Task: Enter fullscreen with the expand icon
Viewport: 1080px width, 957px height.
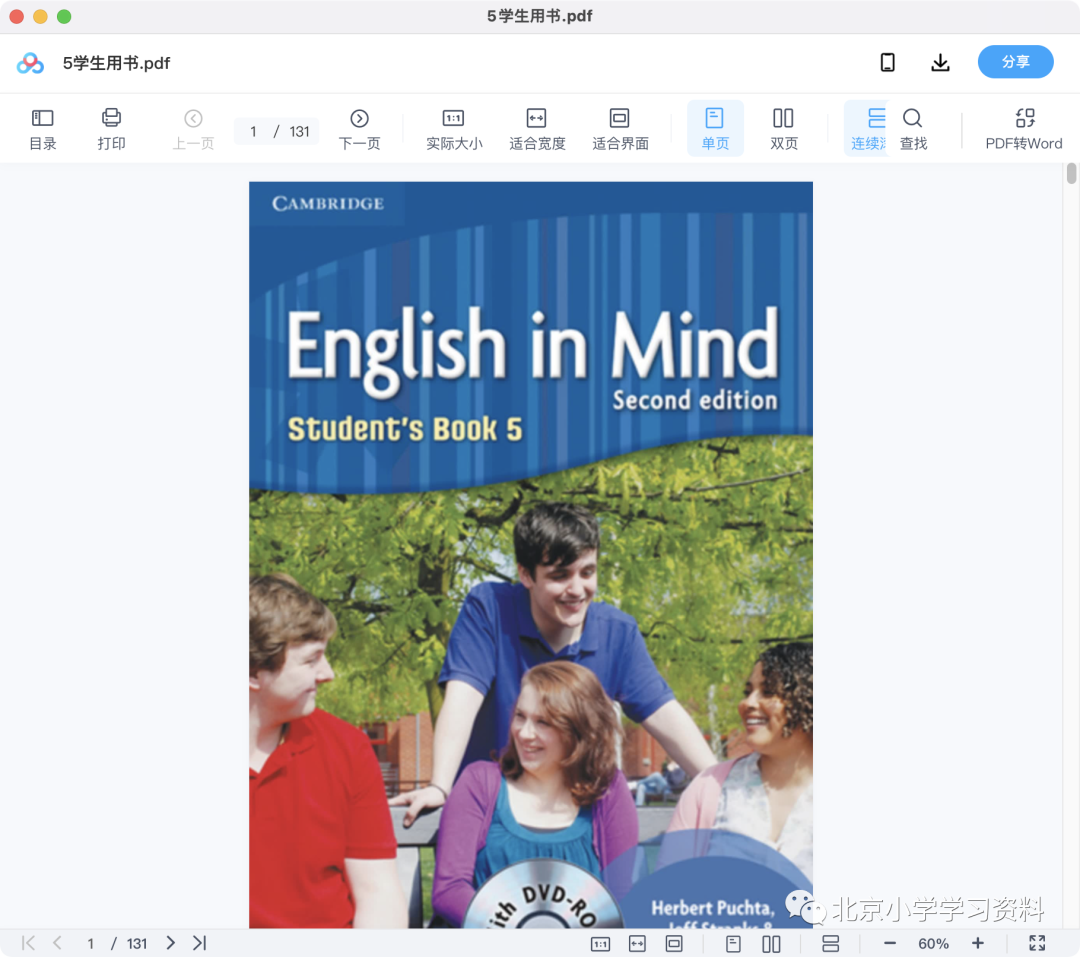Action: tap(1037, 943)
